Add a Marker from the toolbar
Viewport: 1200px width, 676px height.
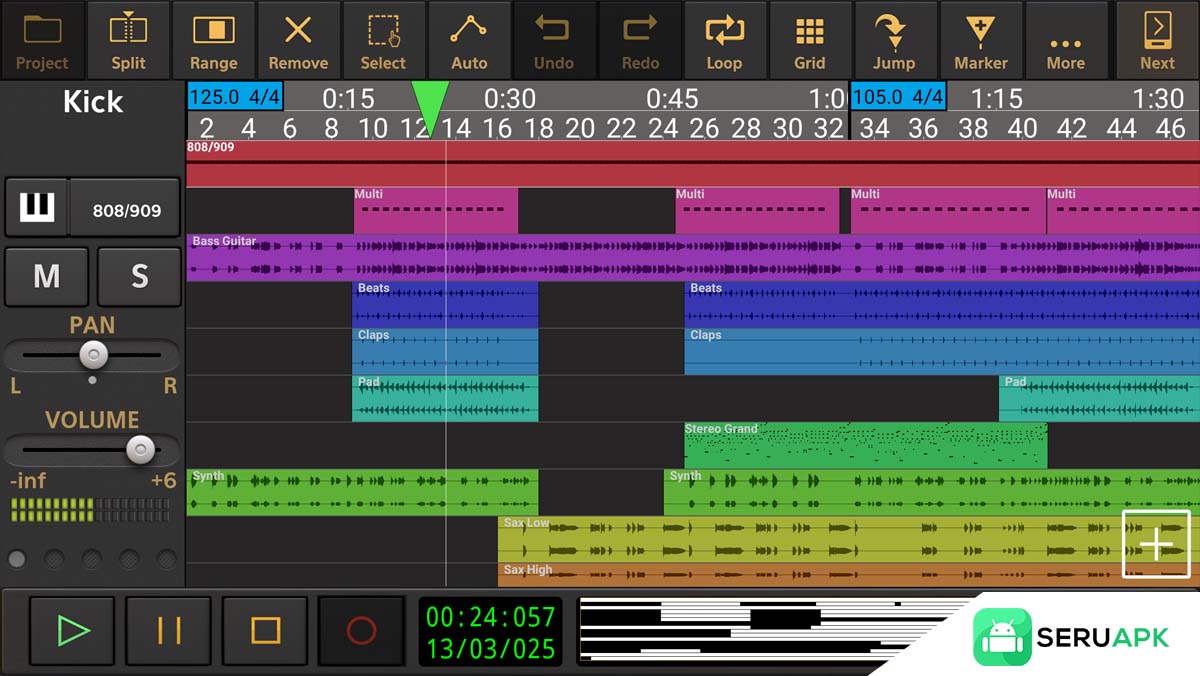coord(980,41)
